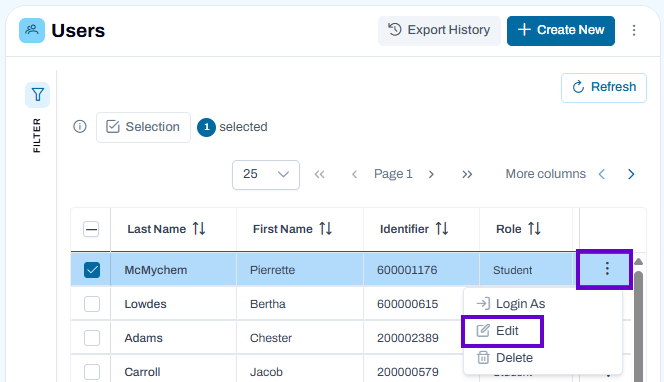Click the 1 selected badge
Viewport: 664px width, 382px height.
[x=206, y=127]
